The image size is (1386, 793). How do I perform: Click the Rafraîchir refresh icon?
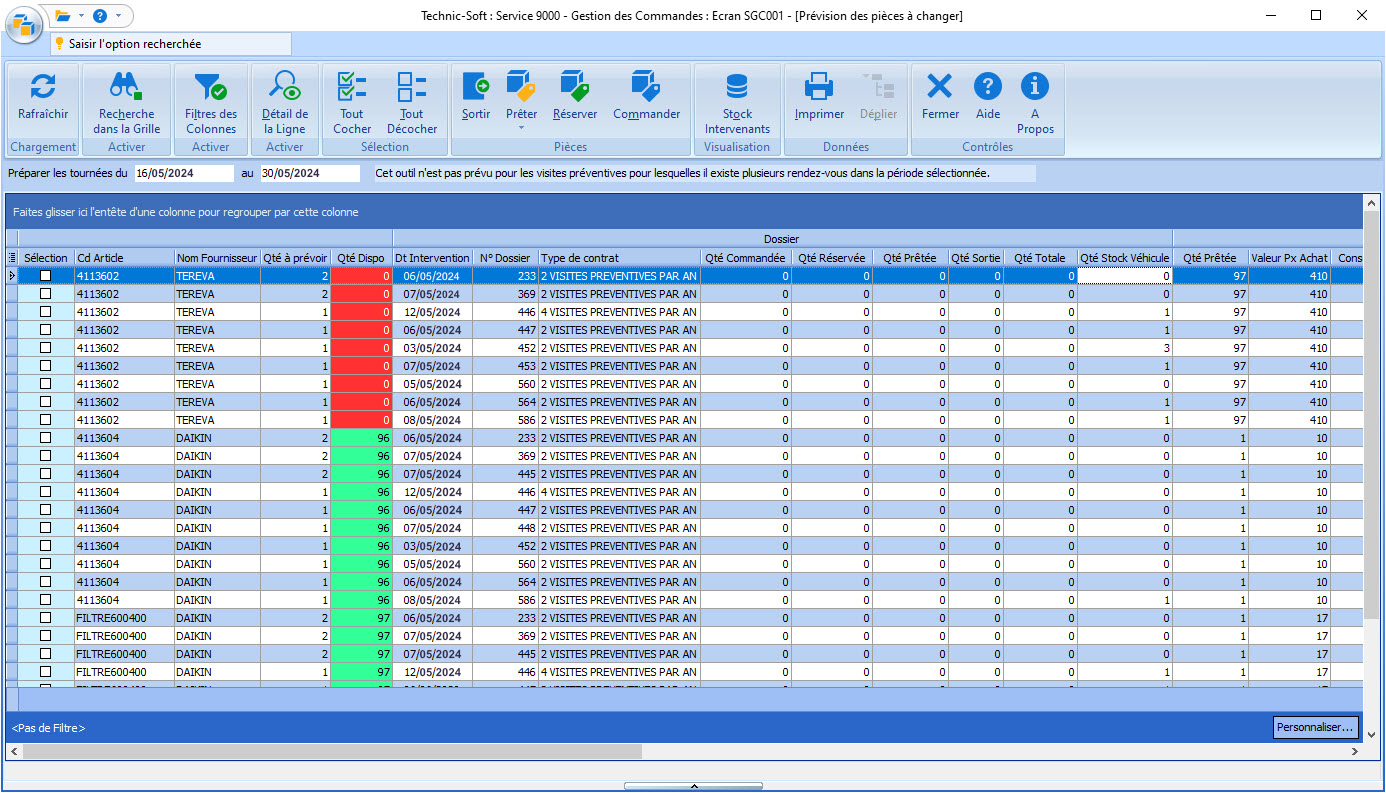pos(43,88)
